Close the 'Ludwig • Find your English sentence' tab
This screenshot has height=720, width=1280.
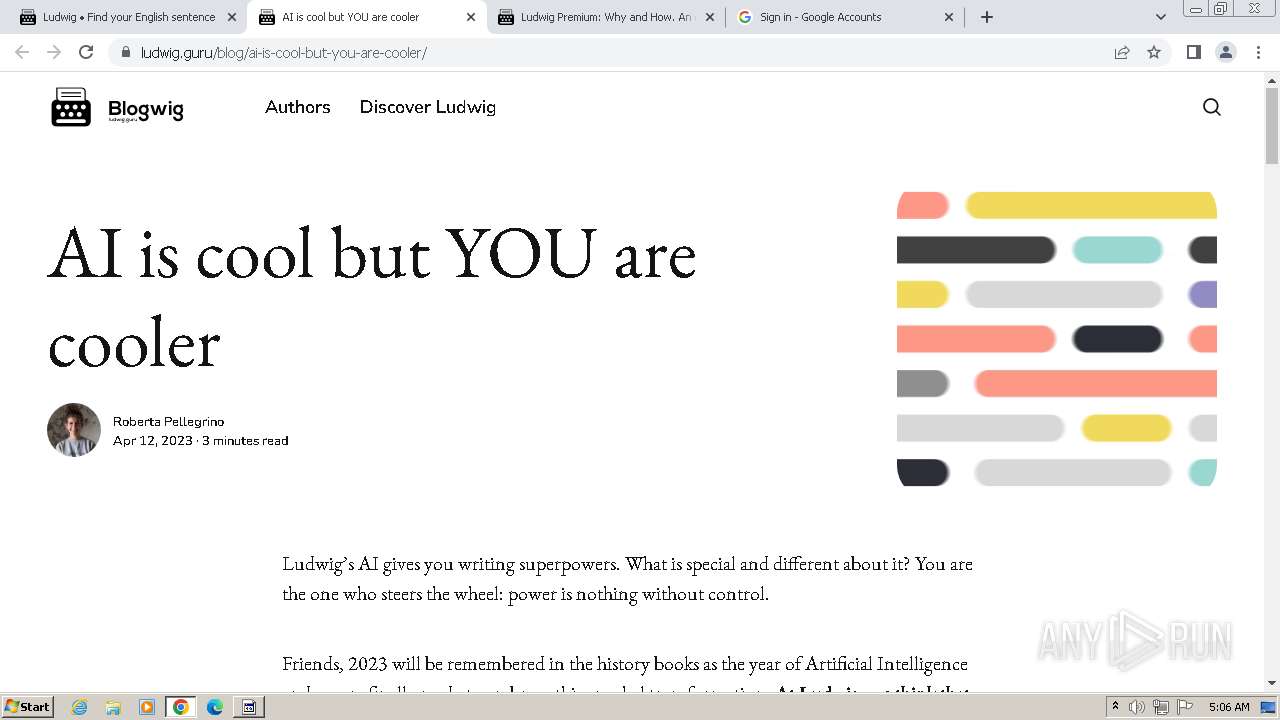(x=232, y=17)
